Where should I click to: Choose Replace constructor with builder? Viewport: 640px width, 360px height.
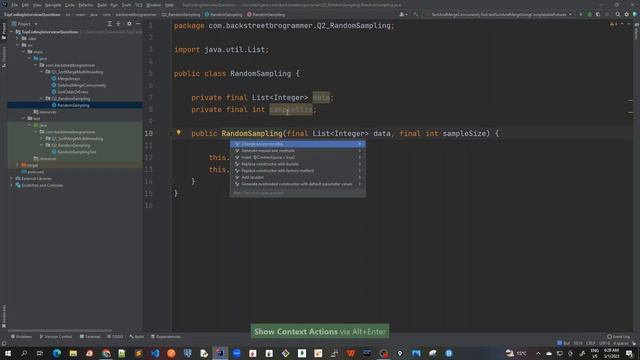298,164
